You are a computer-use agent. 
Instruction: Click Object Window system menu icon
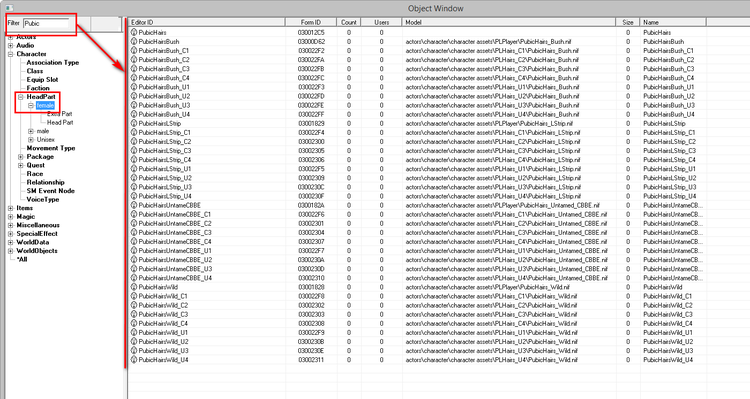pos(9,8)
